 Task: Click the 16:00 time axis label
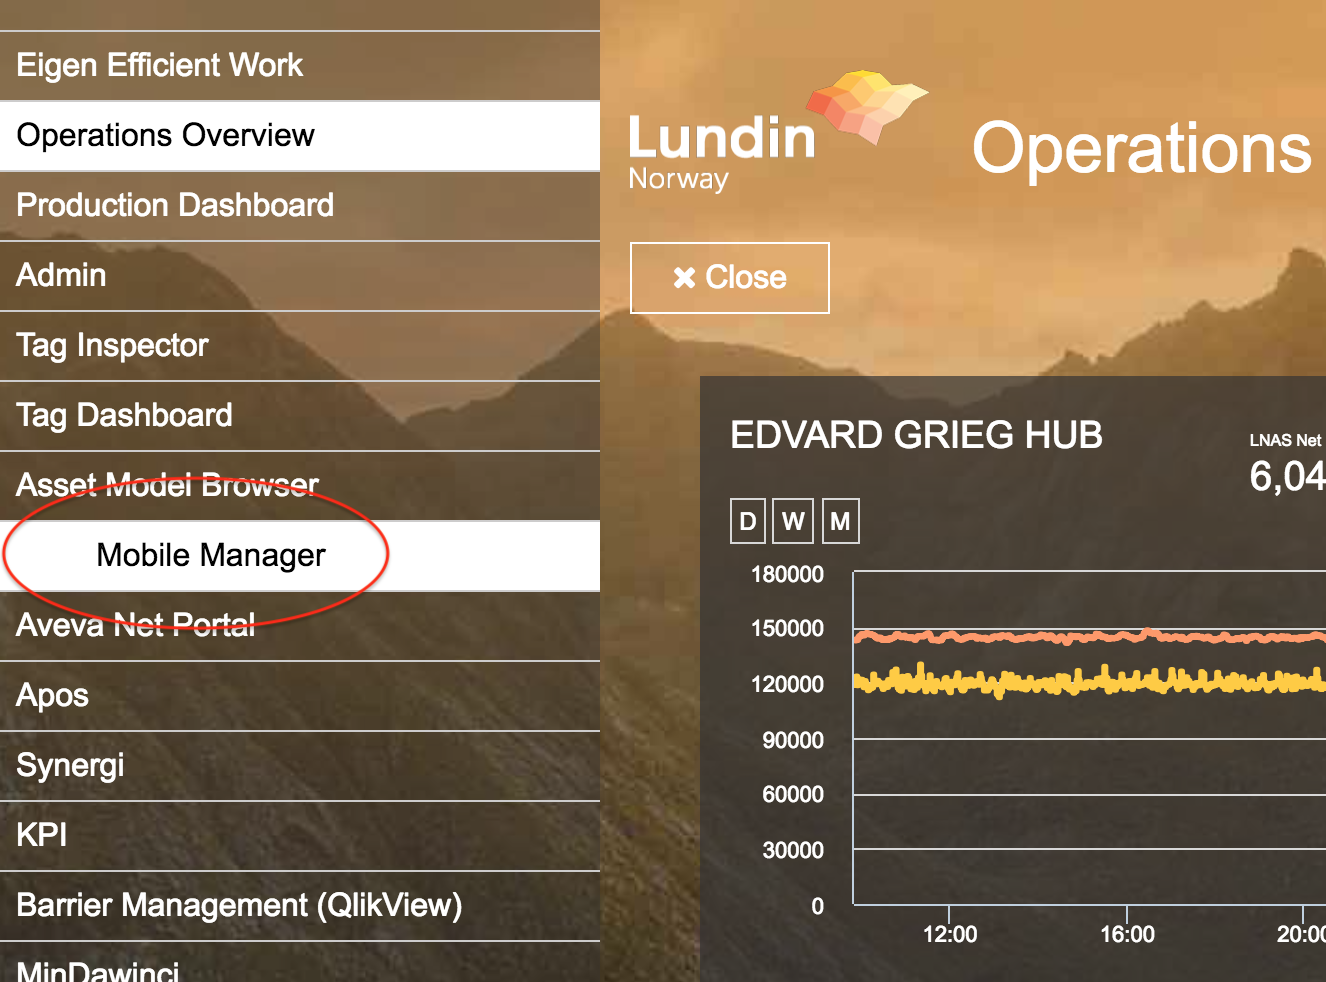1127,935
